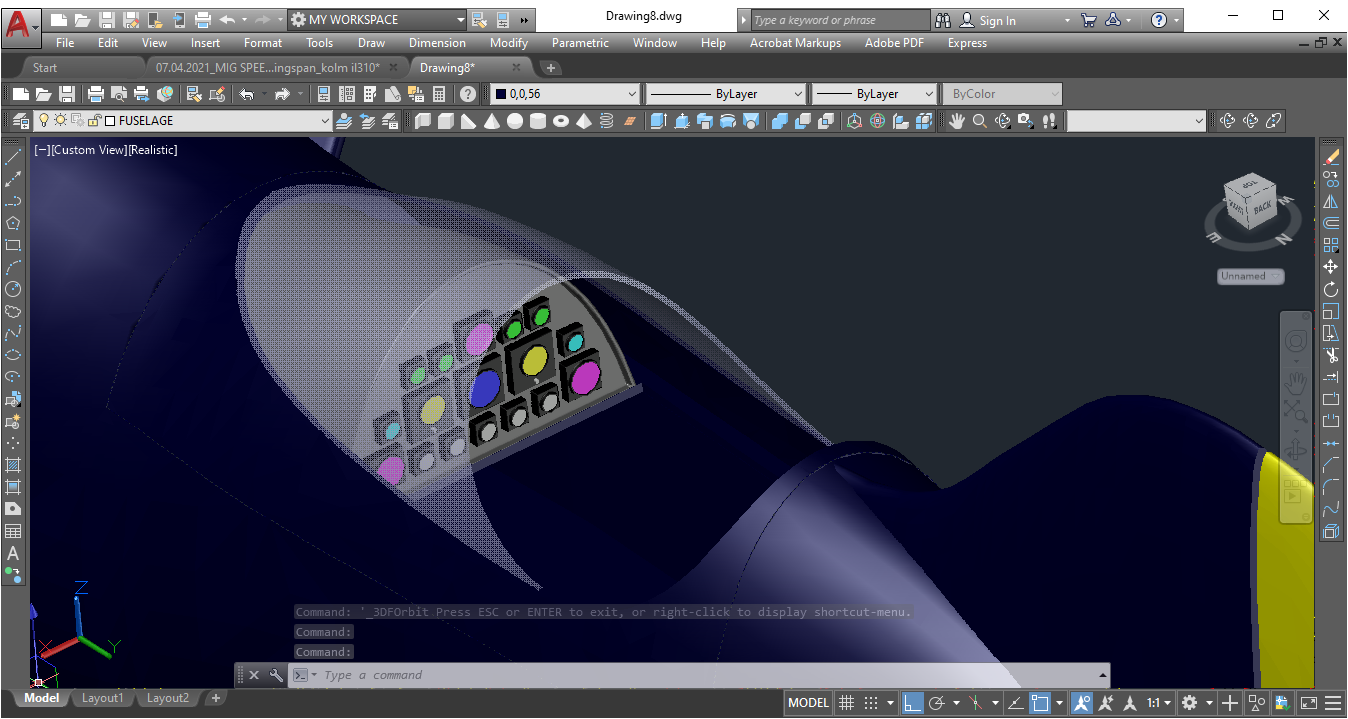The image size is (1348, 719).
Task: Toggle polar tracking in status bar
Action: click(937, 703)
